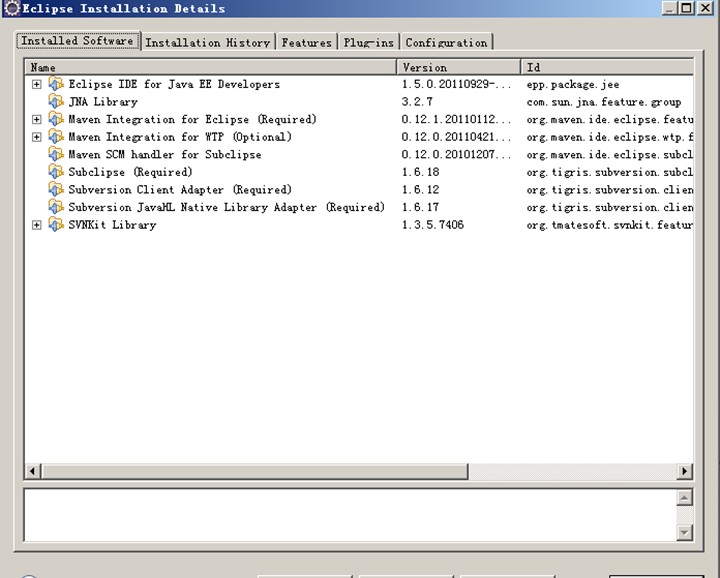
Task: Maximize the Eclipse Installation Details window
Action: pyautogui.click(x=686, y=8)
